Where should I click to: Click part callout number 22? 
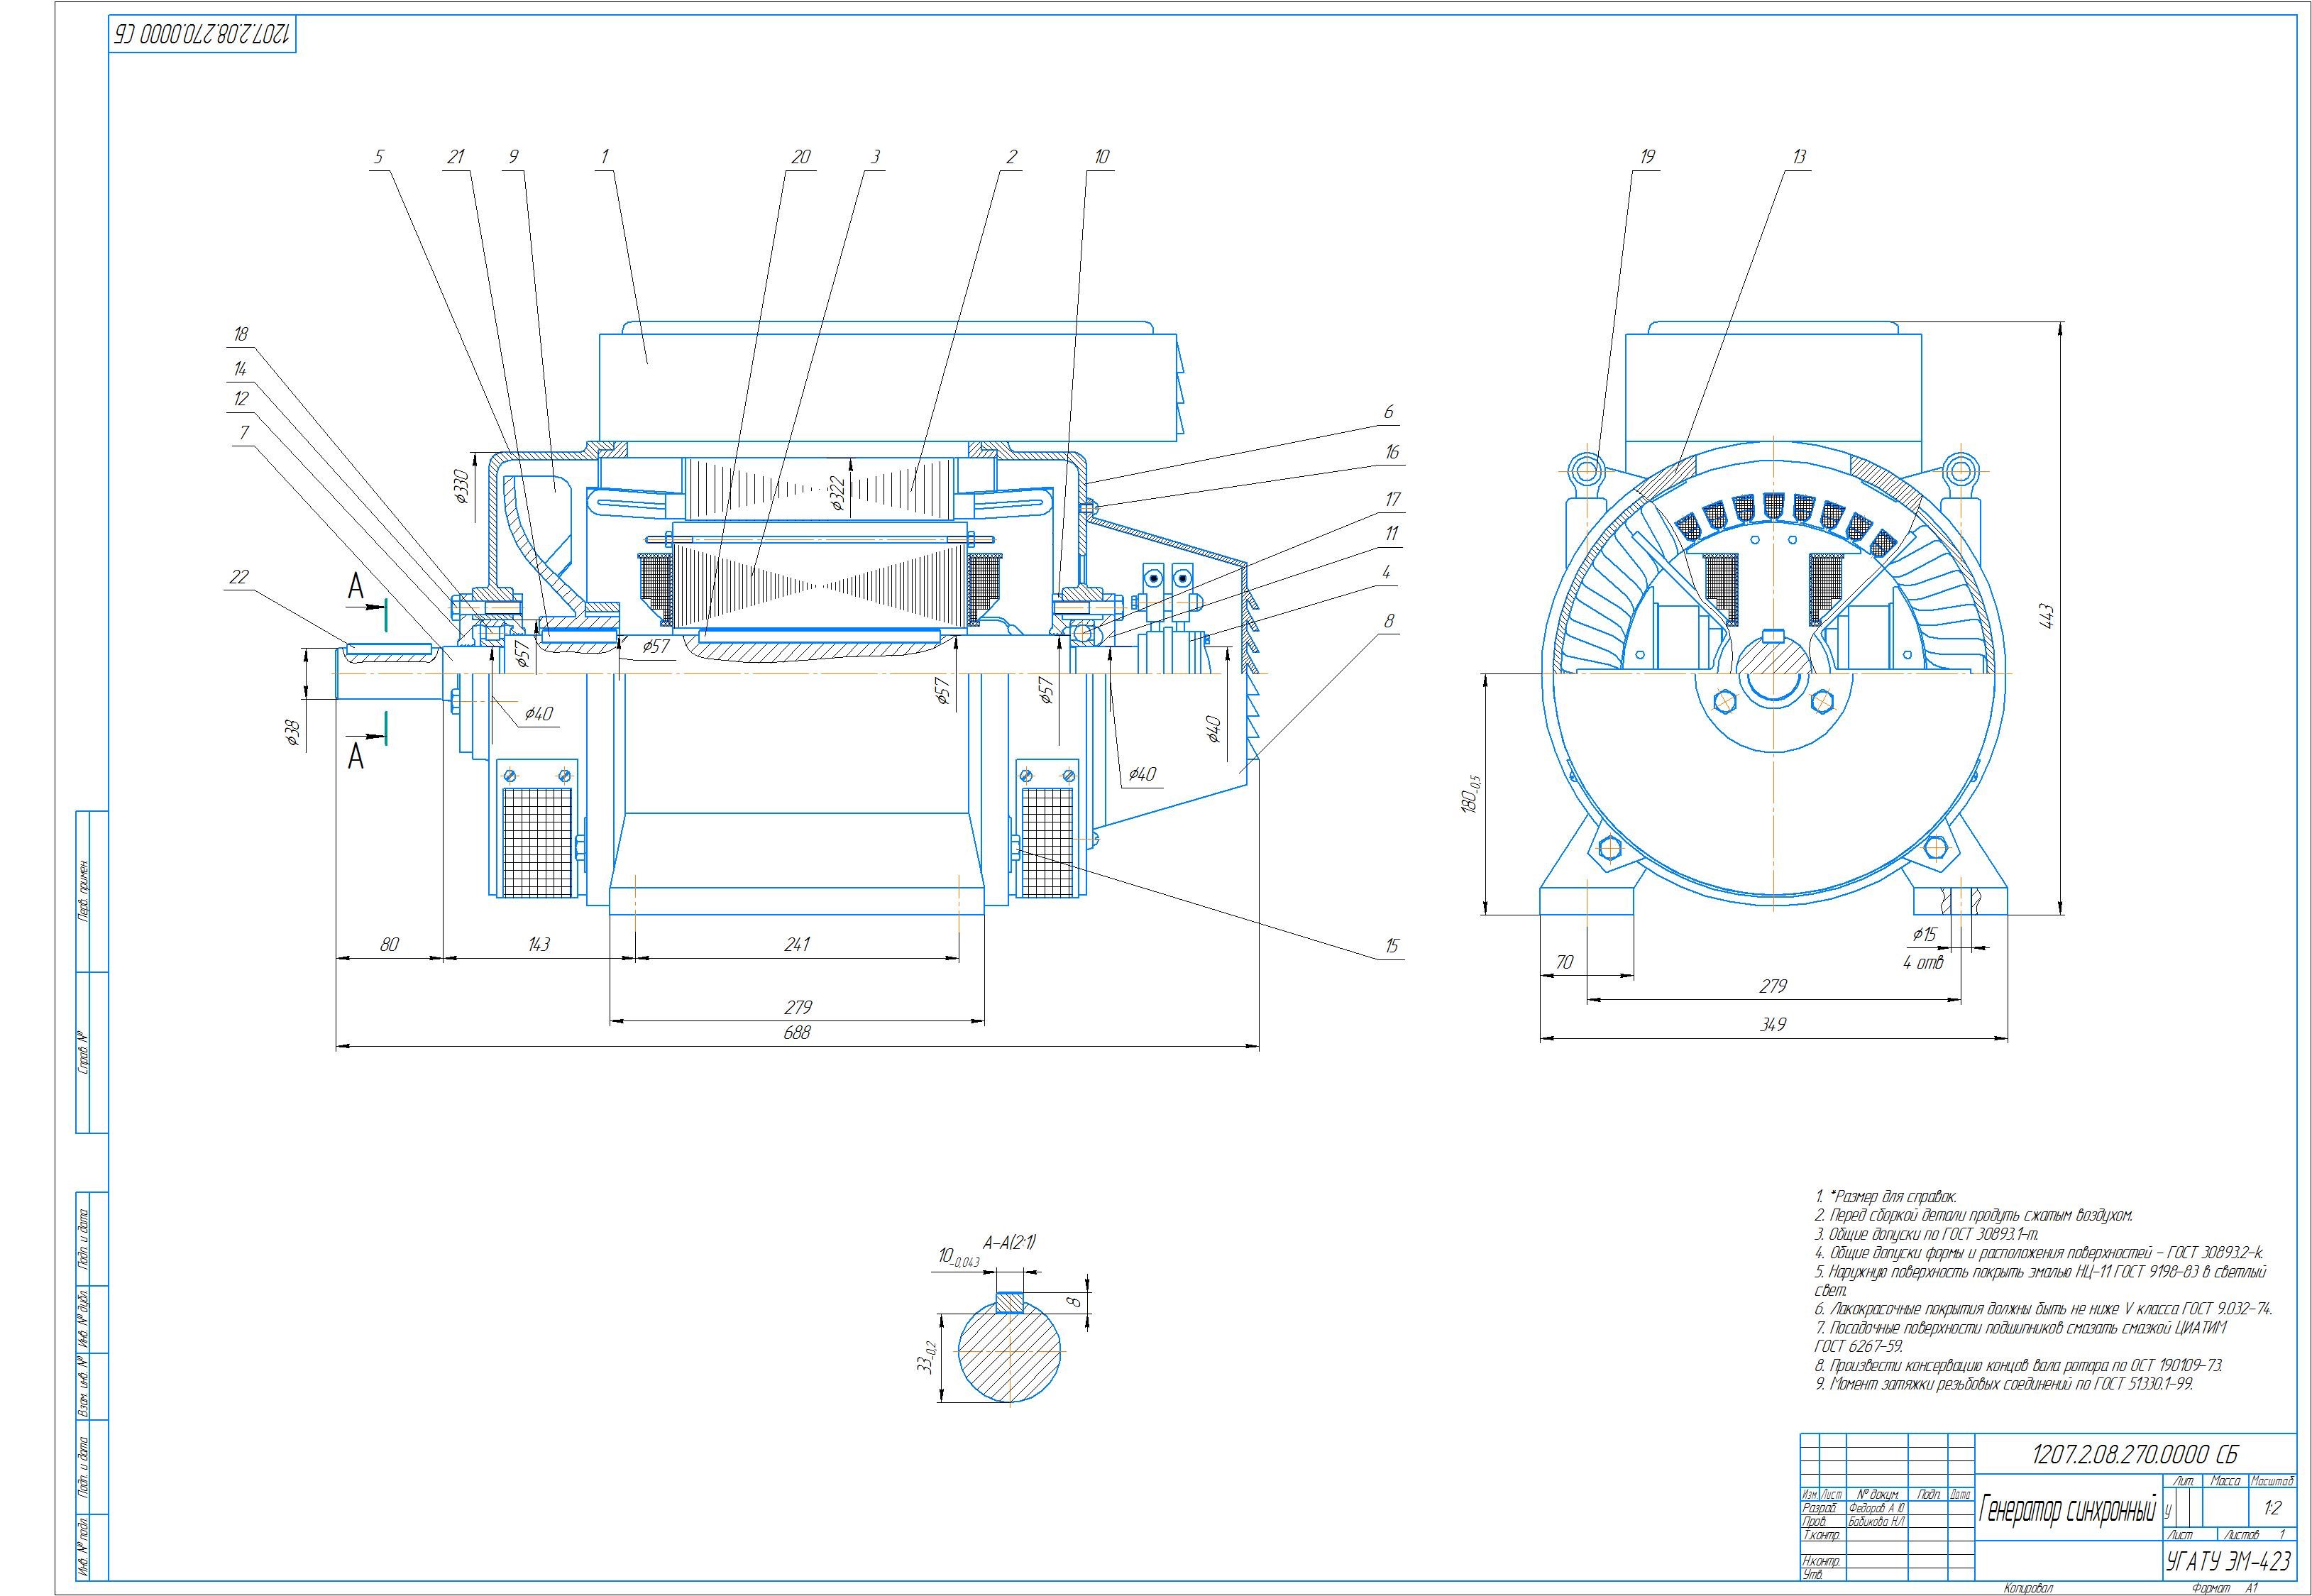239,577
